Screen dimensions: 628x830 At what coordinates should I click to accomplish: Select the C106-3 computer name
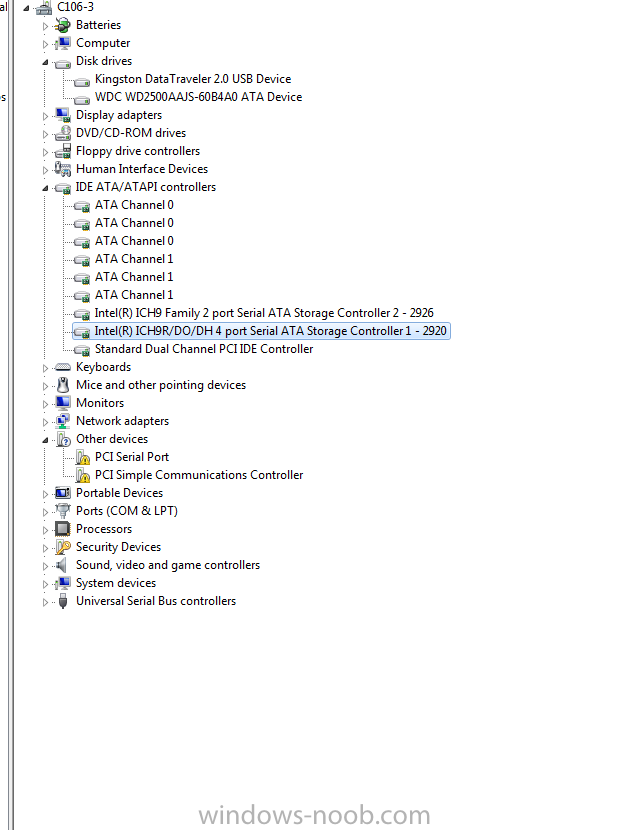[75, 7]
